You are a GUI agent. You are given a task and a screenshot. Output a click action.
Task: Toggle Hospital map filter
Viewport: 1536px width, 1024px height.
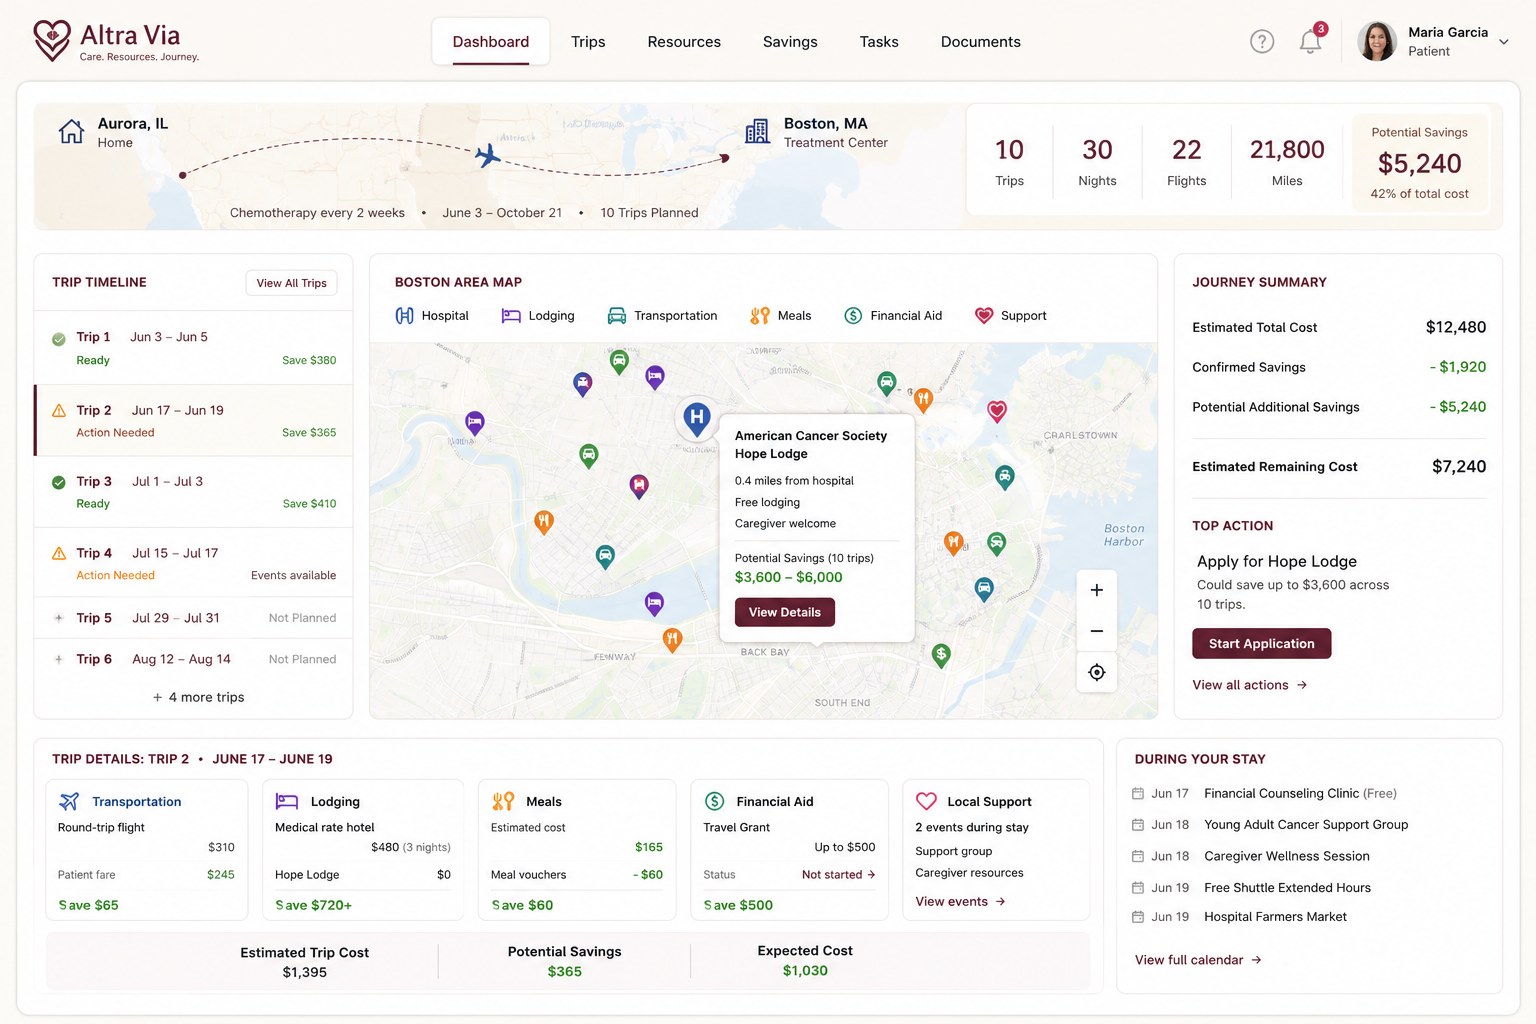click(432, 316)
